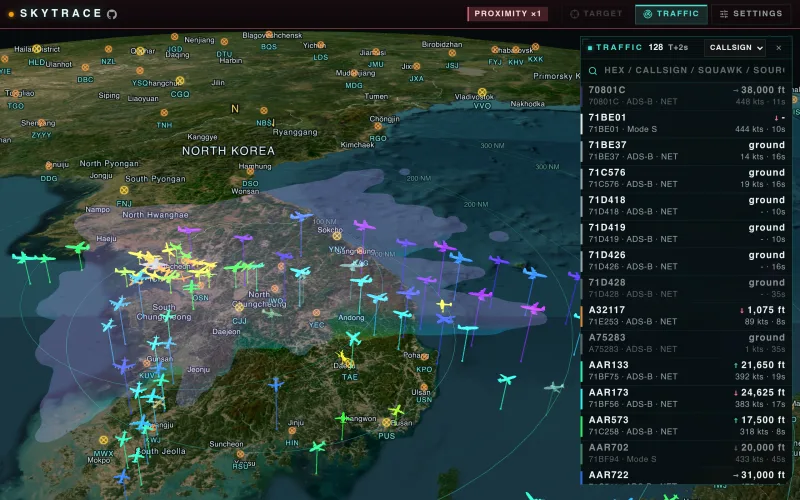This screenshot has height=500, width=800.
Task: Select the 71D428 traffic row
Action: (x=686, y=288)
